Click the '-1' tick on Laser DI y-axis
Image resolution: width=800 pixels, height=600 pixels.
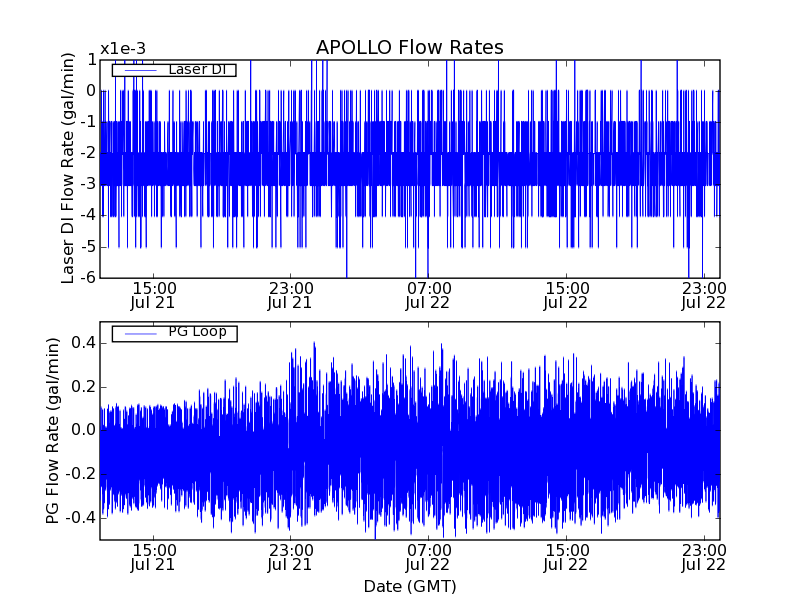[87, 122]
